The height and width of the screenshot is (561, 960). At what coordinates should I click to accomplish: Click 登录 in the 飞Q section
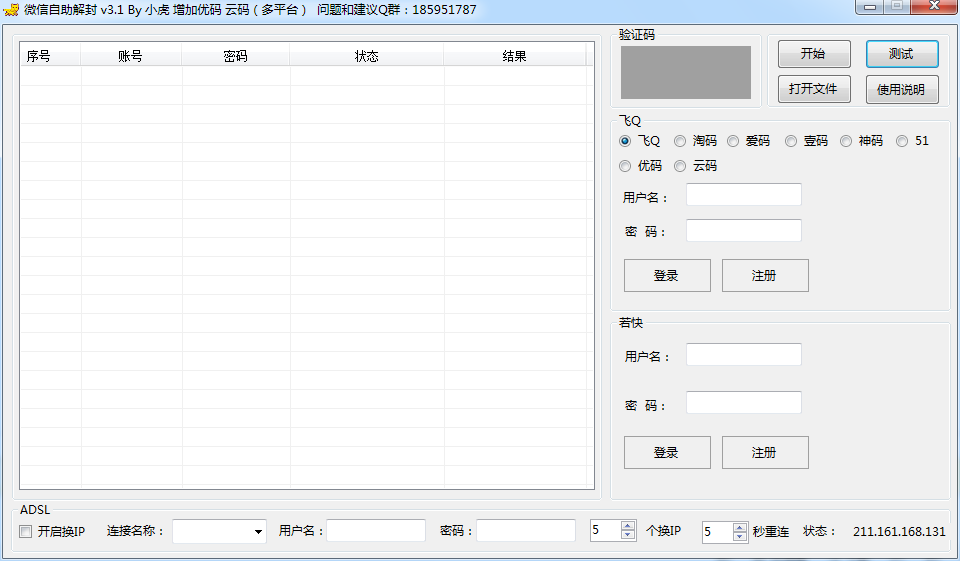667,276
